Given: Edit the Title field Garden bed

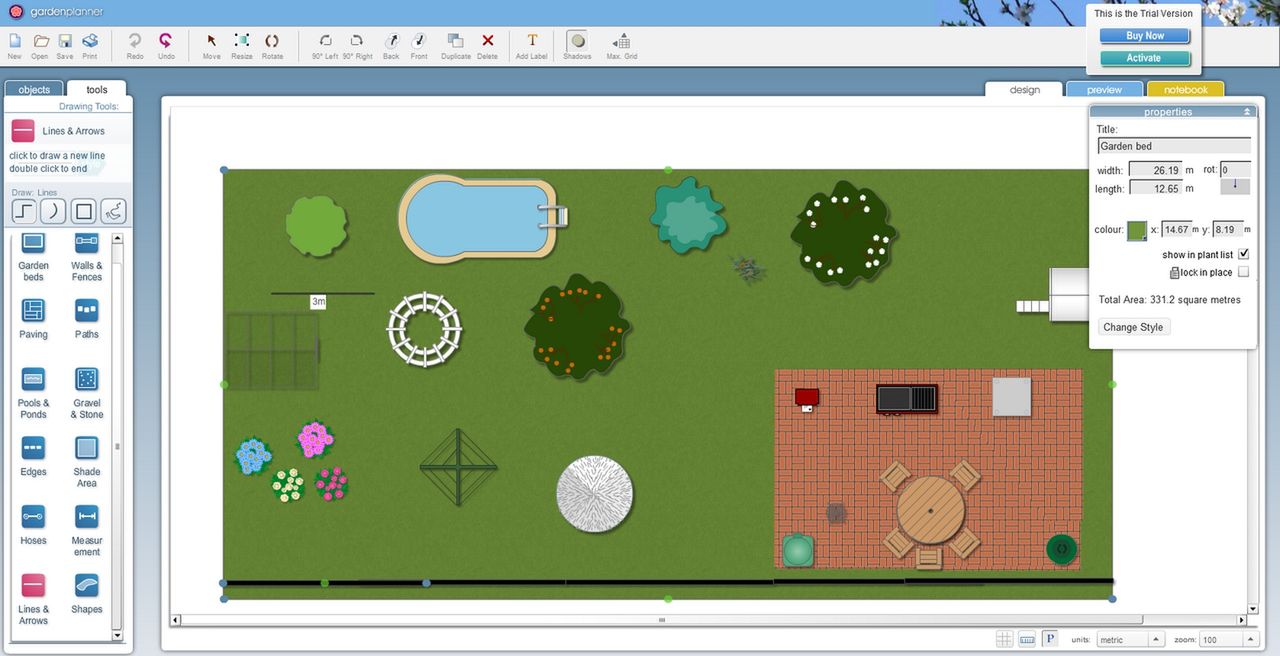Looking at the screenshot, I should click(x=1173, y=146).
